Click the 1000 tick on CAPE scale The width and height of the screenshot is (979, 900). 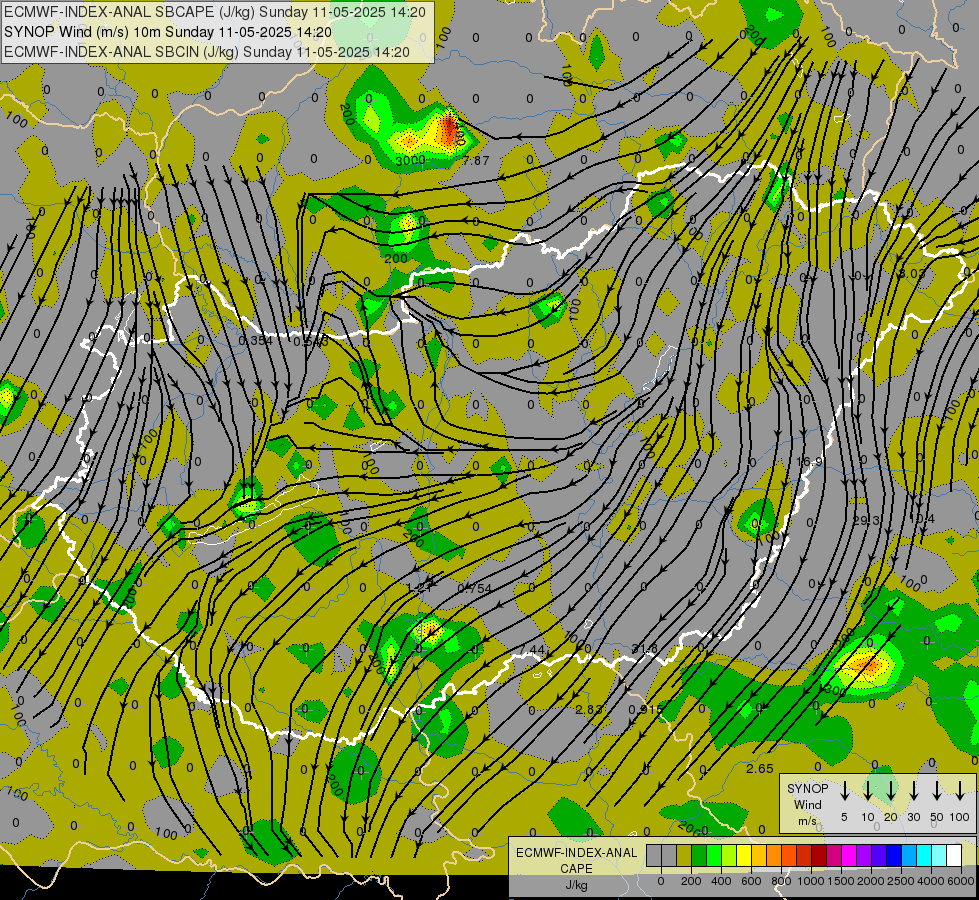[x=811, y=881]
